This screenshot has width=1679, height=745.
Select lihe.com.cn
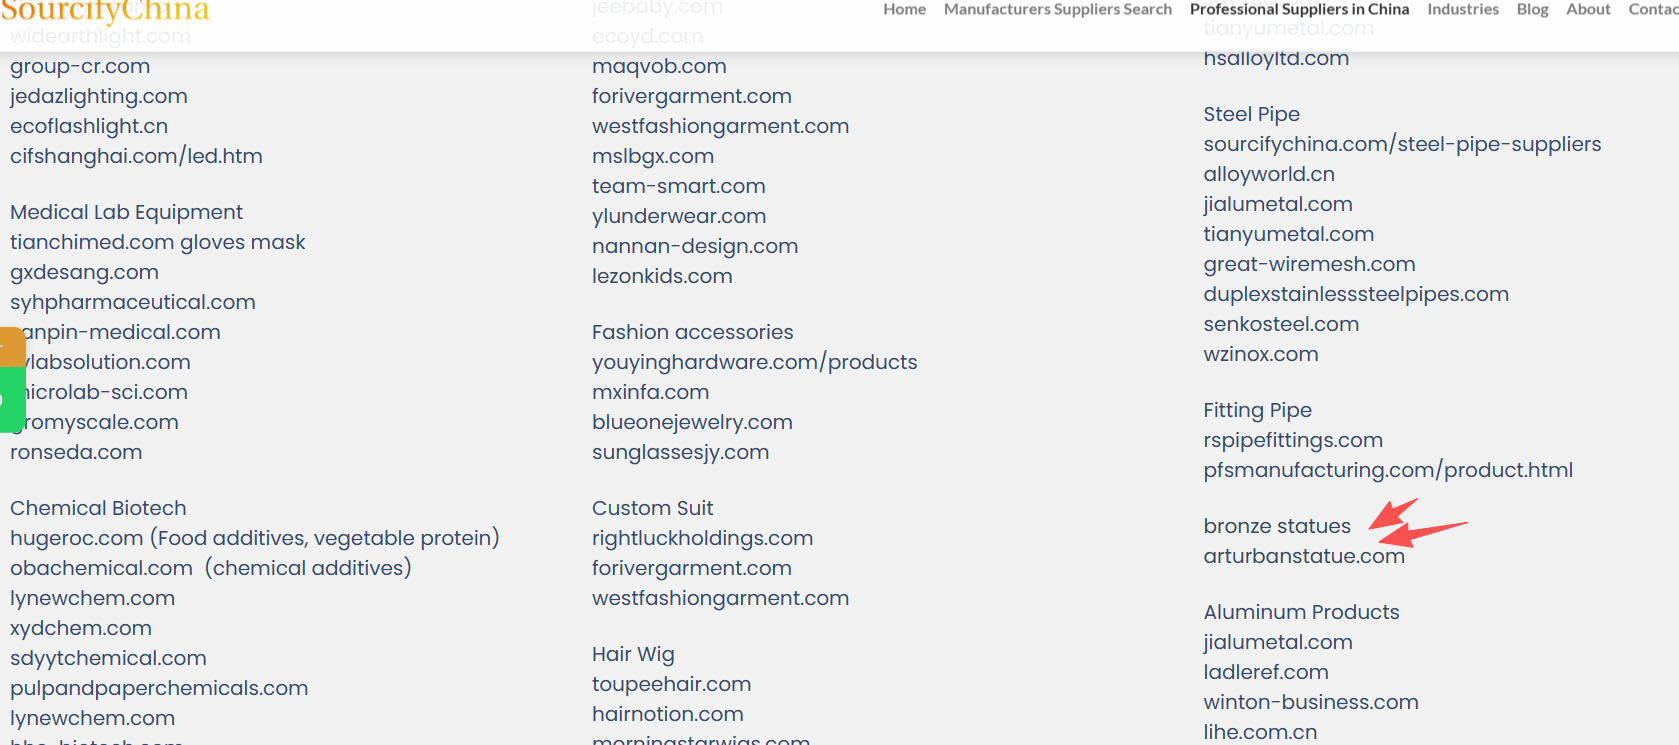coord(1260,733)
